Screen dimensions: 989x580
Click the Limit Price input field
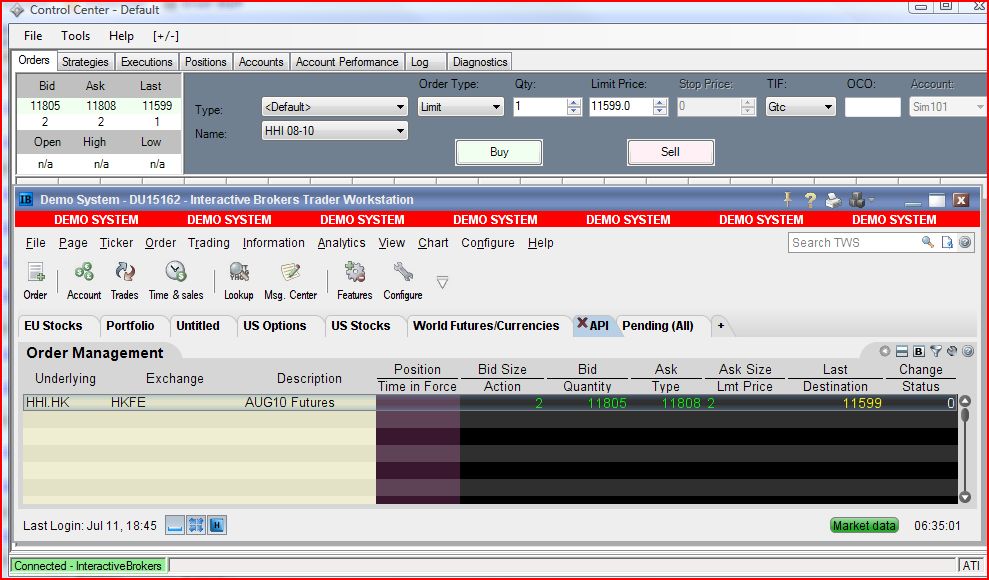[621, 107]
